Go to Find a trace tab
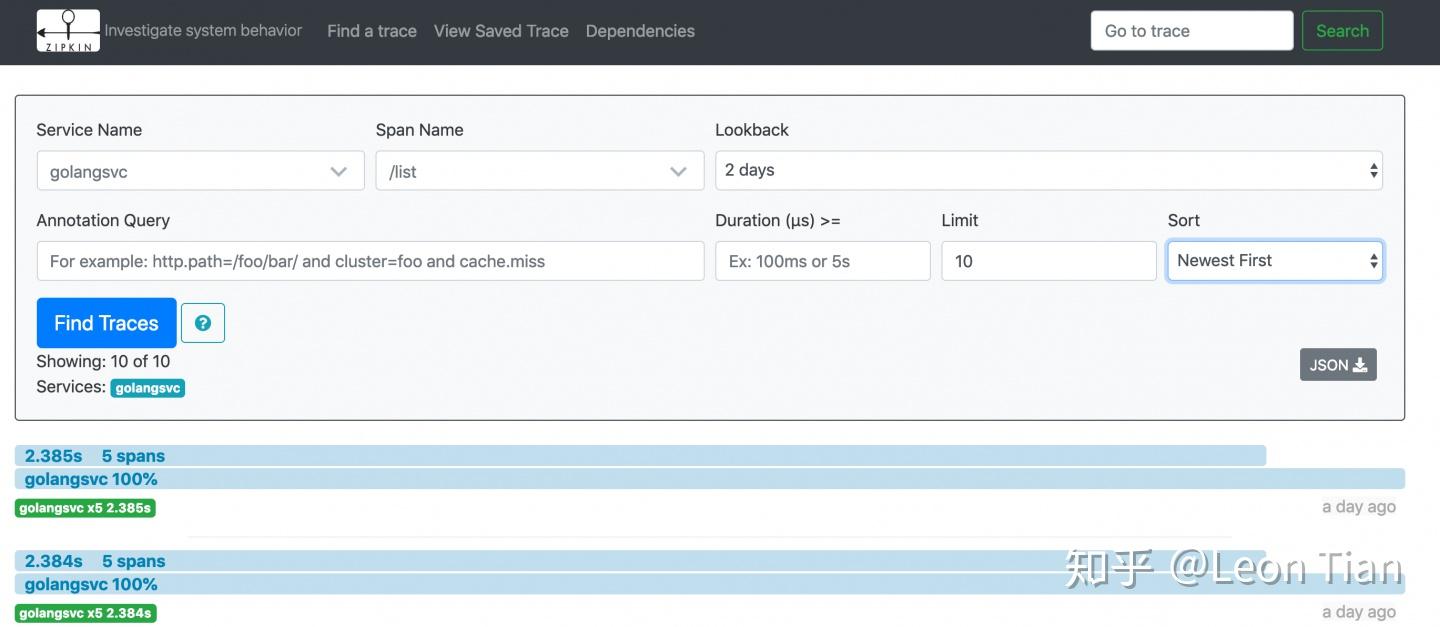Viewport: 1440px width, 627px height. 372,31
